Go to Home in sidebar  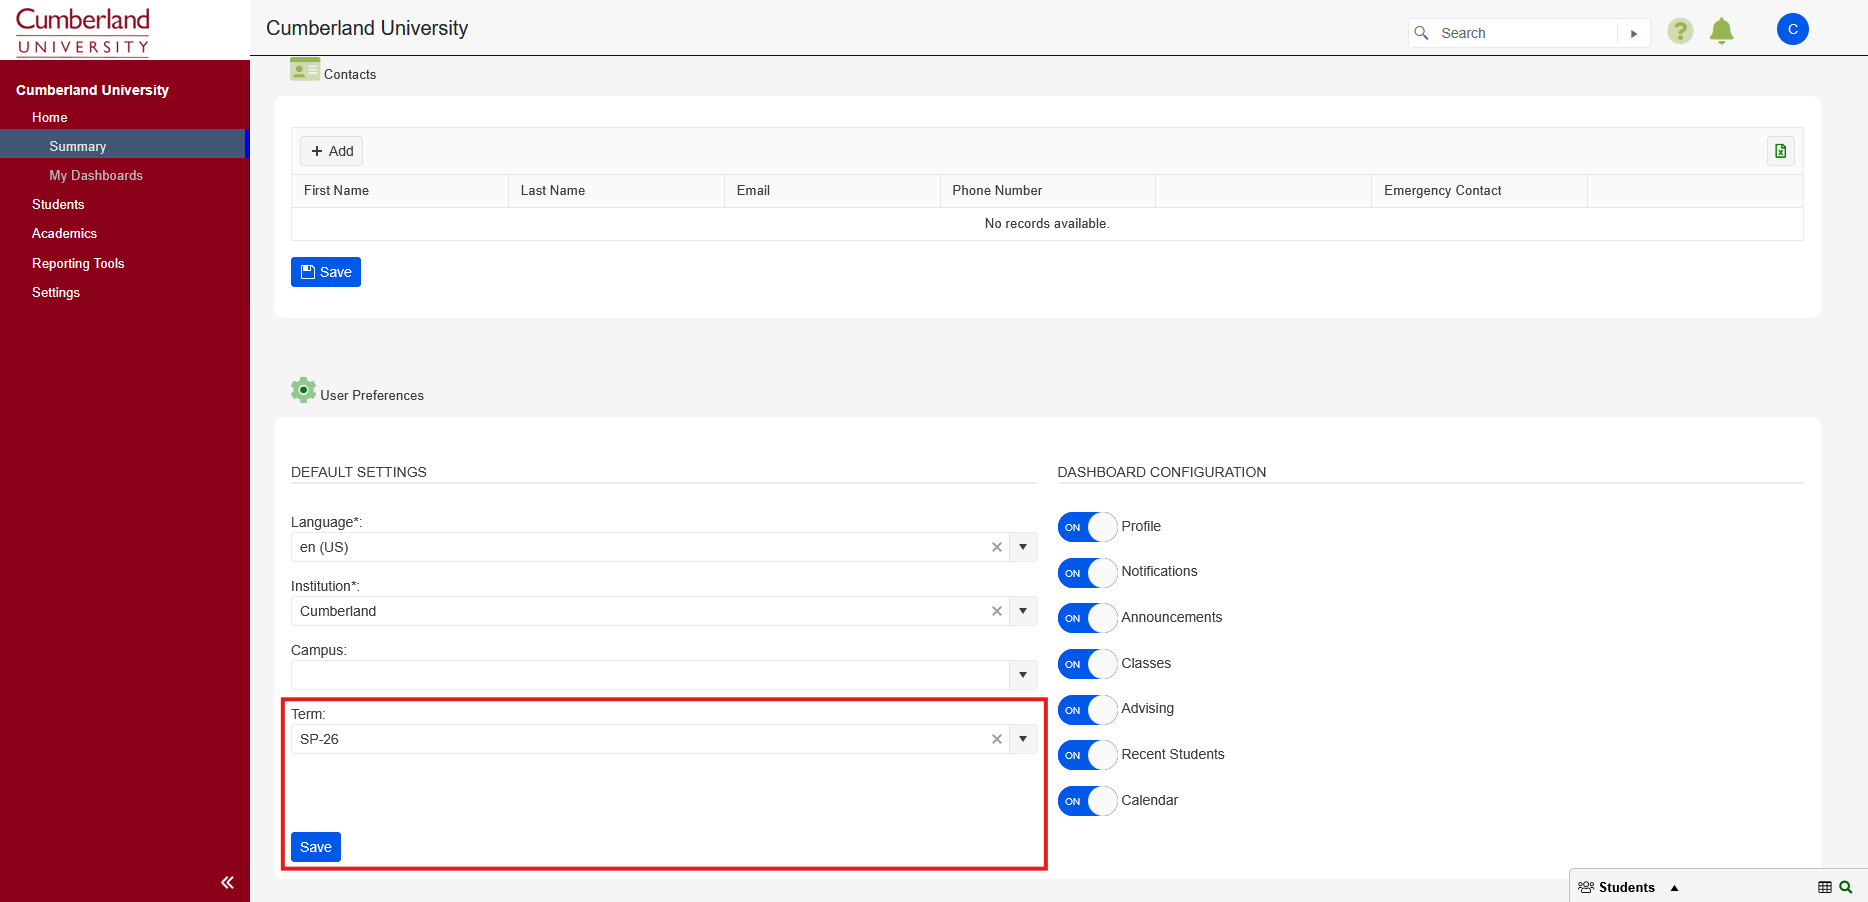pos(50,117)
